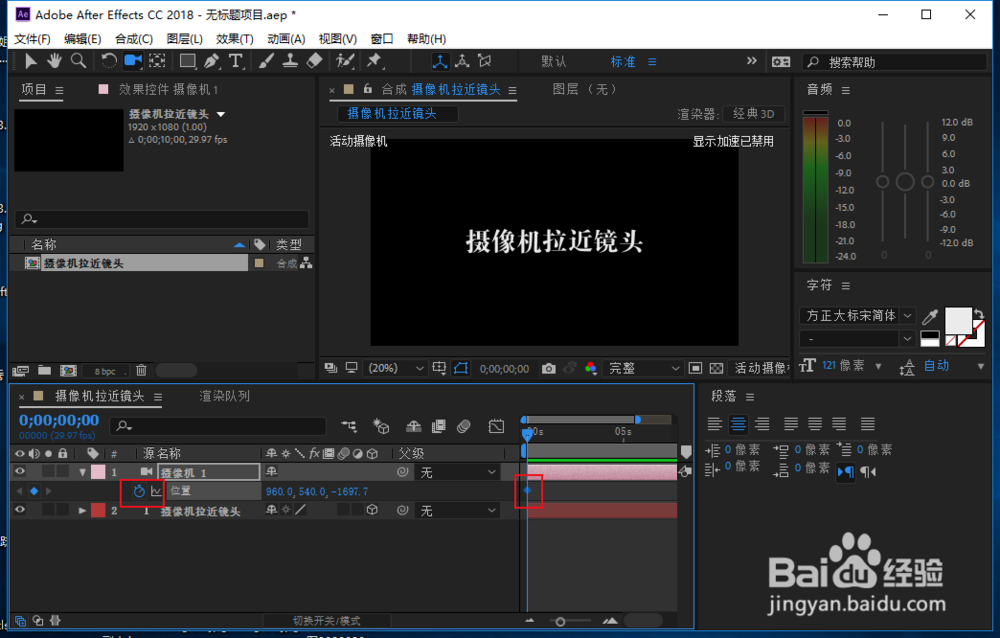Collapse the 摄像机 1 layer properties
The image size is (1000, 638).
pyautogui.click(x=82, y=473)
